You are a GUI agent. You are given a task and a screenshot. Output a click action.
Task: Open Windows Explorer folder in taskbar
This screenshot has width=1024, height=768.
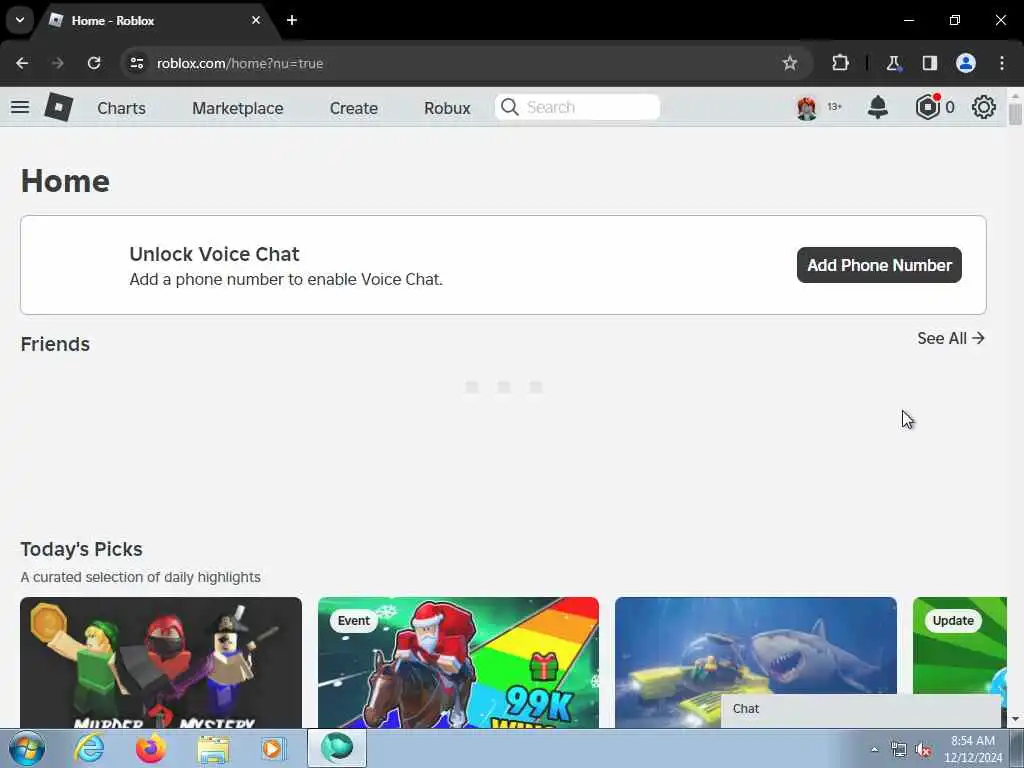coord(213,750)
